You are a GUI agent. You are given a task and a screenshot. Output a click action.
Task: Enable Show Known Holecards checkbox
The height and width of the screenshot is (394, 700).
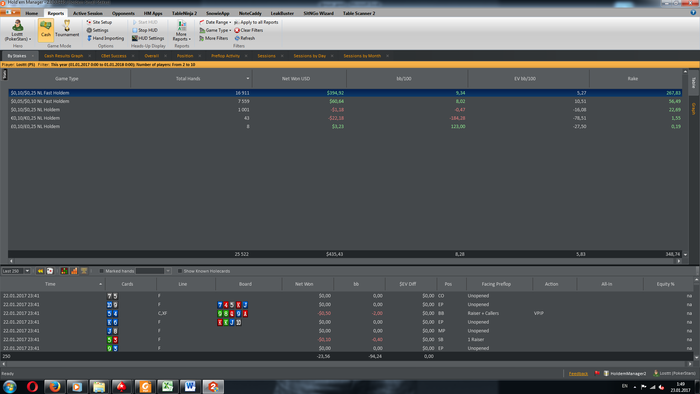pyautogui.click(x=180, y=271)
